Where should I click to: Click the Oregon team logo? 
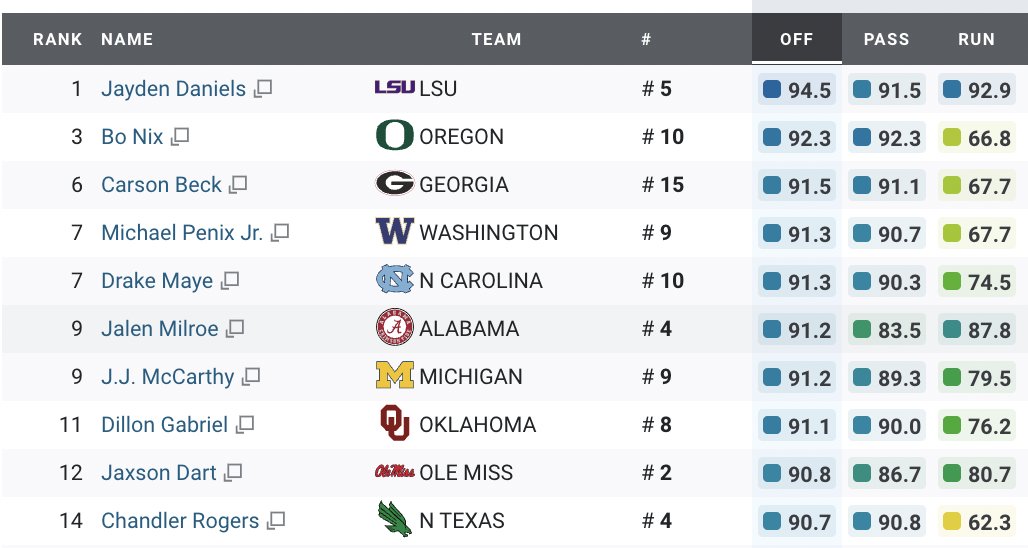pyautogui.click(x=395, y=136)
